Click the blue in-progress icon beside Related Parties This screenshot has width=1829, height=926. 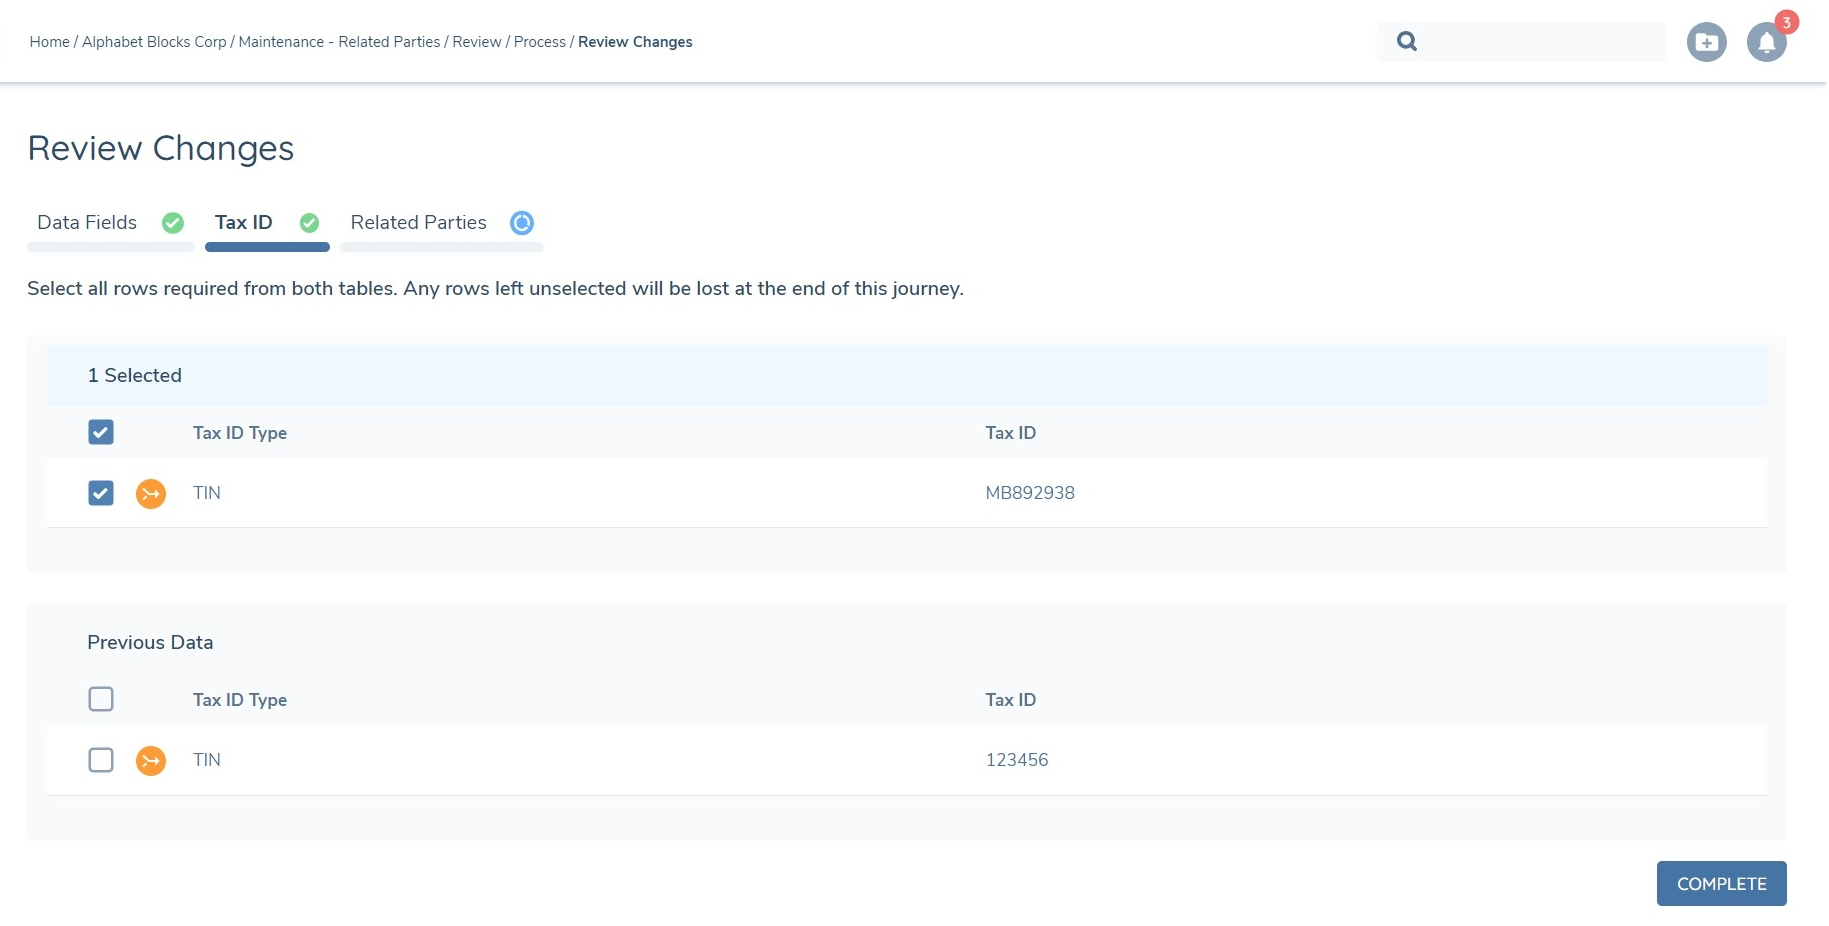(x=522, y=223)
